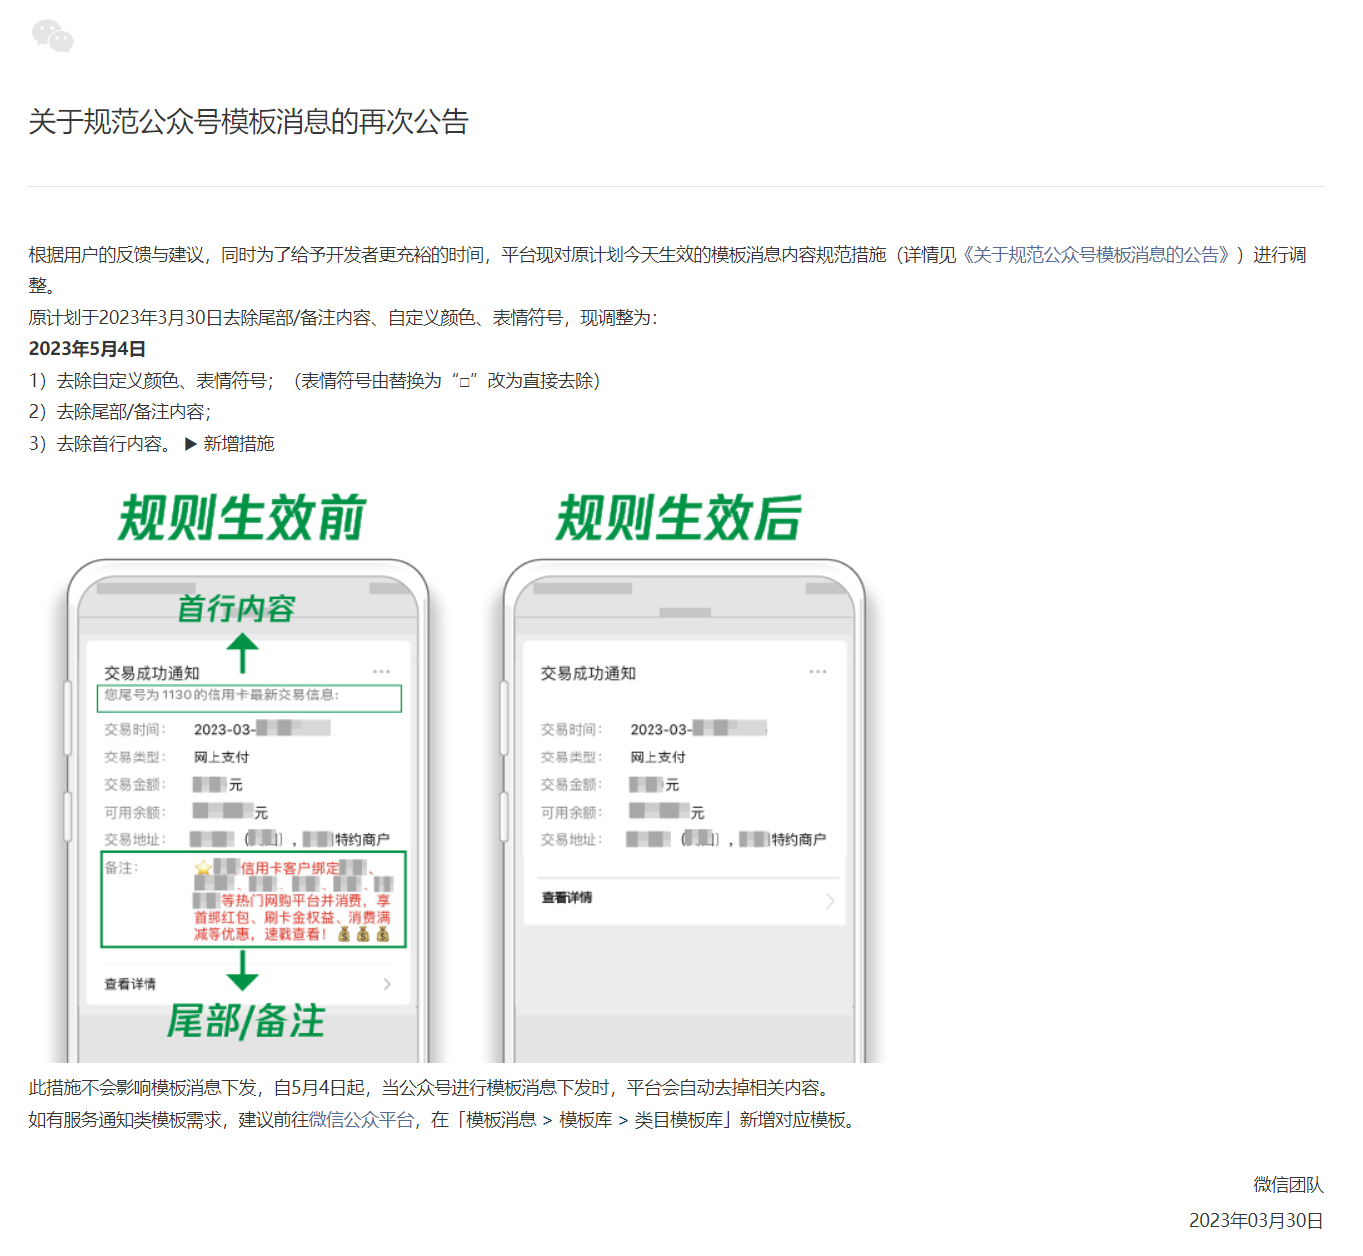Click the 您尾号为1130的信用卡 first line
The height and width of the screenshot is (1256, 1363).
222,695
